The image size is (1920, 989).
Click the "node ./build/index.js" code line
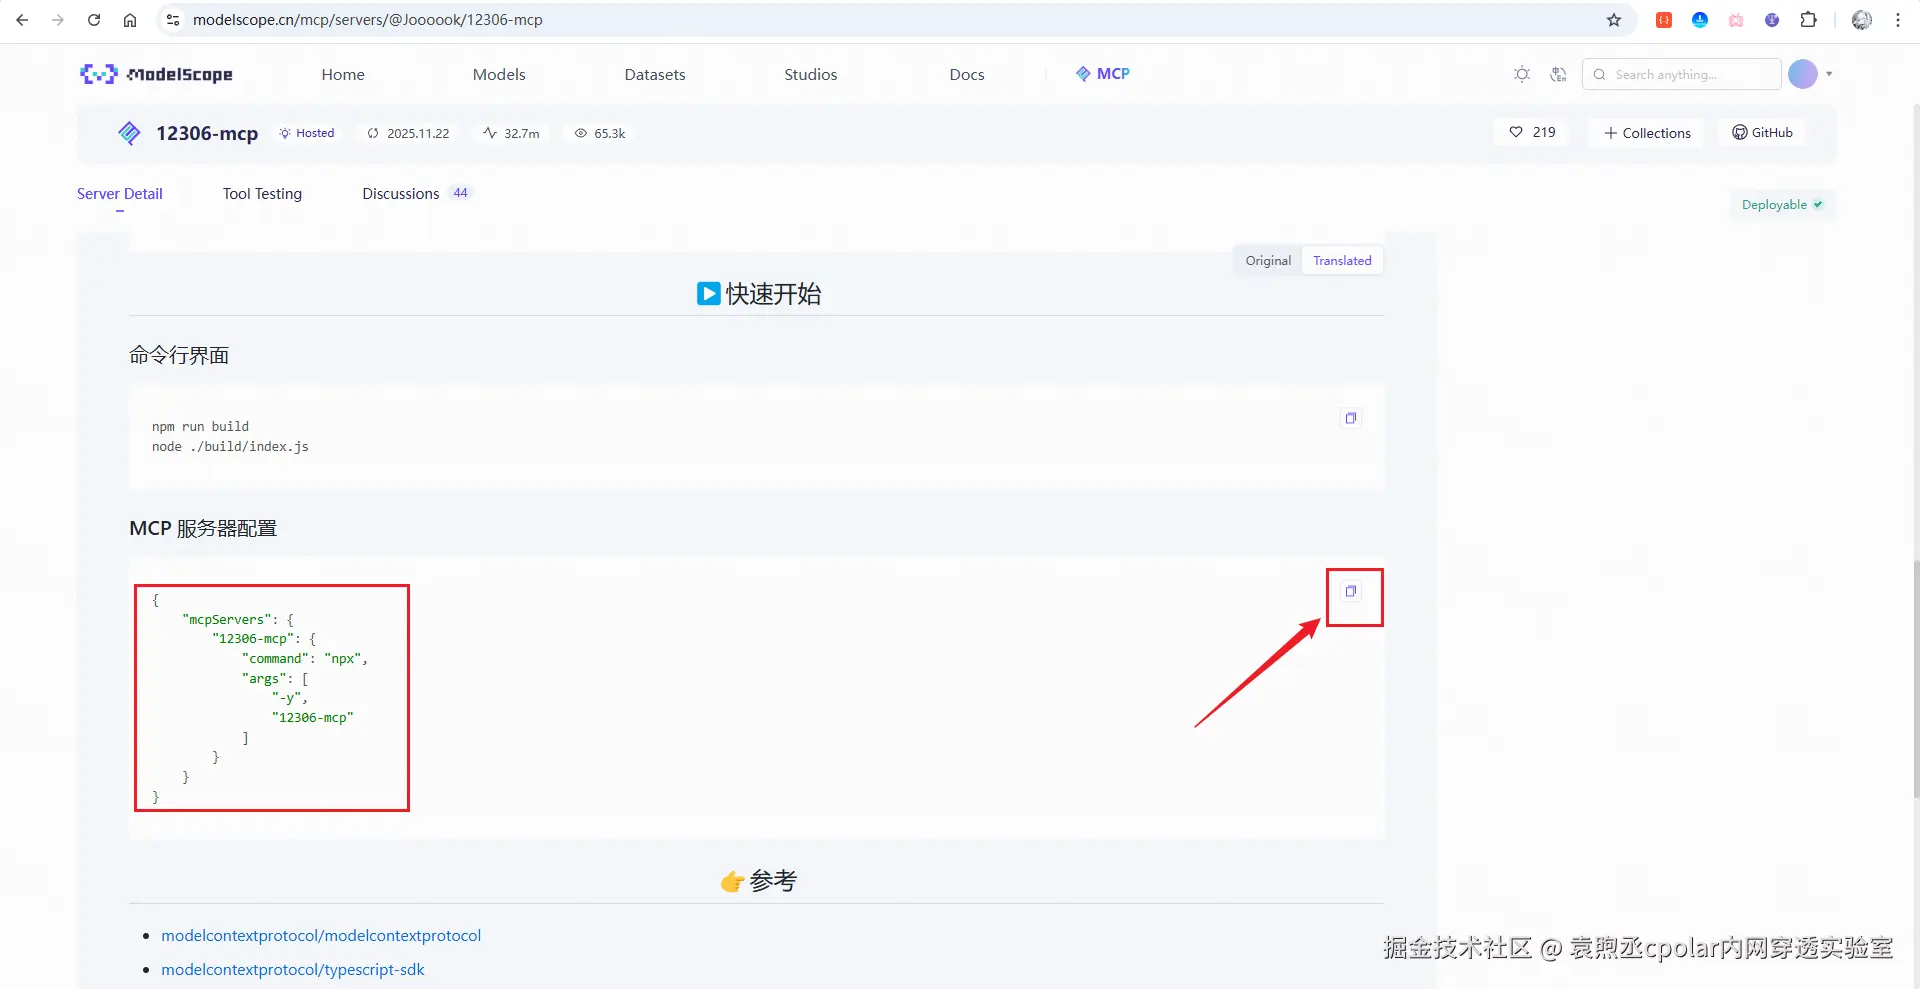tap(230, 447)
